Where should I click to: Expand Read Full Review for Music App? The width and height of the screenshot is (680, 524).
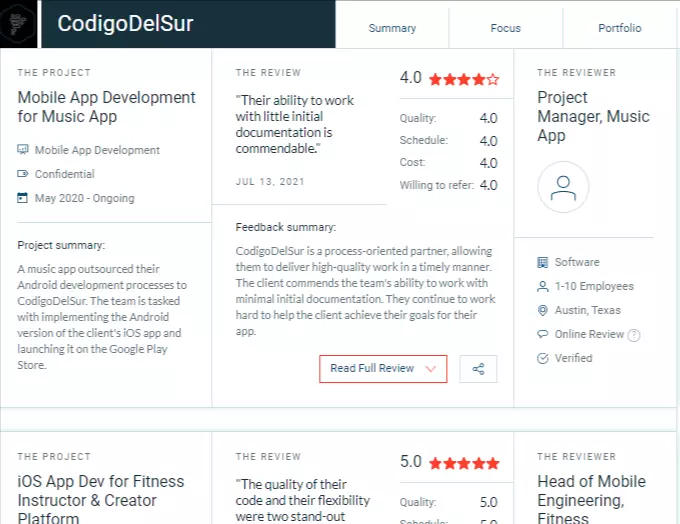383,369
